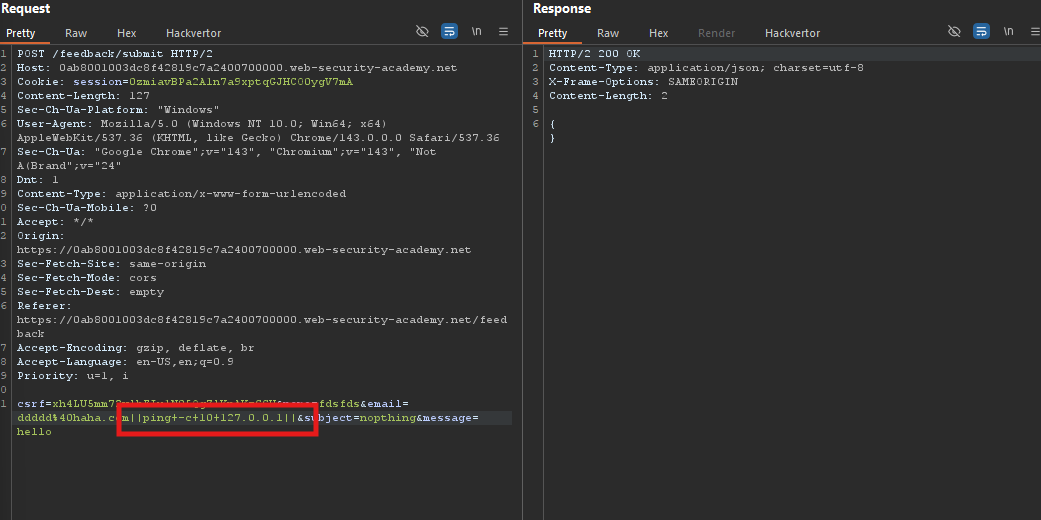Screen dimensions: 1041x520
Task: Open Request panel hamburger options menu
Action: 503,31
